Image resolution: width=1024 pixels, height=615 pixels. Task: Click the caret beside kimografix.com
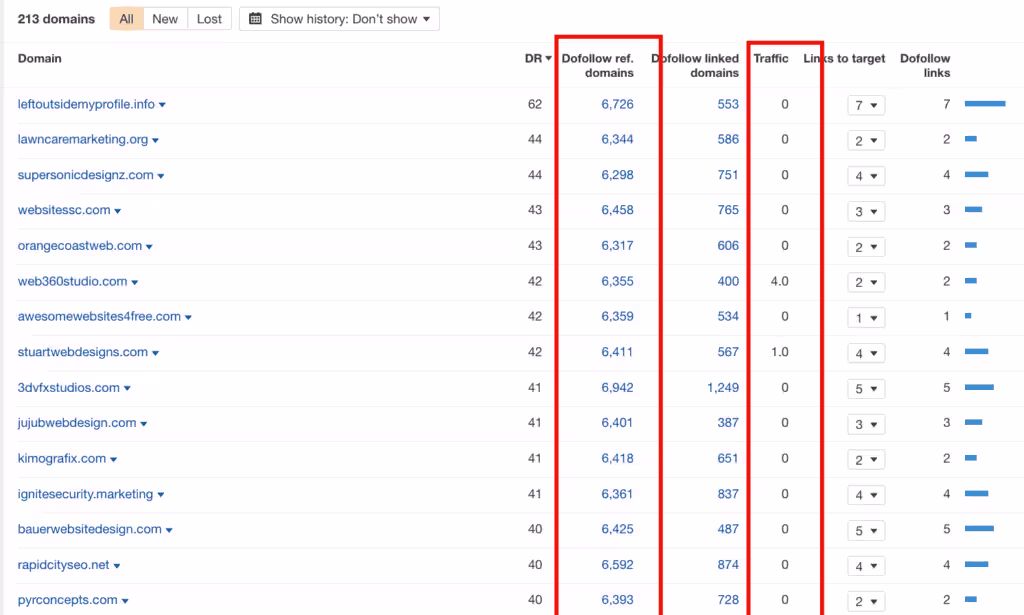pos(114,460)
